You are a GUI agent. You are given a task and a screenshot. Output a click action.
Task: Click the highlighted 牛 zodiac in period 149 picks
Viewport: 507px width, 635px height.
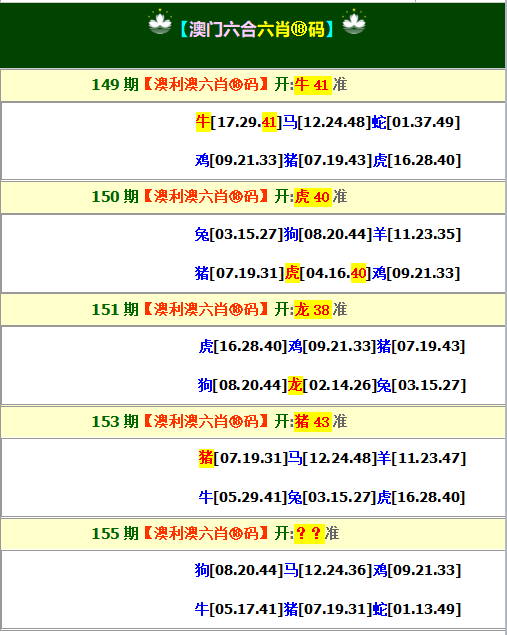click(203, 122)
